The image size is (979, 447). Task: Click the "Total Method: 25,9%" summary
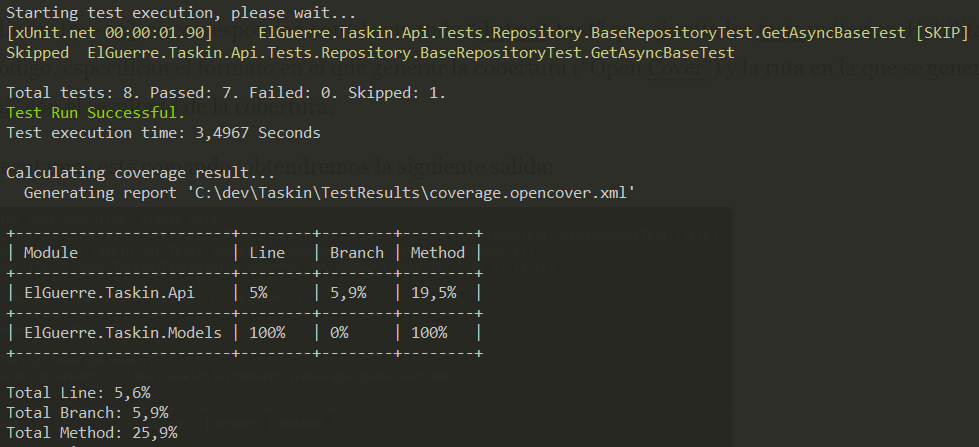tap(92, 432)
